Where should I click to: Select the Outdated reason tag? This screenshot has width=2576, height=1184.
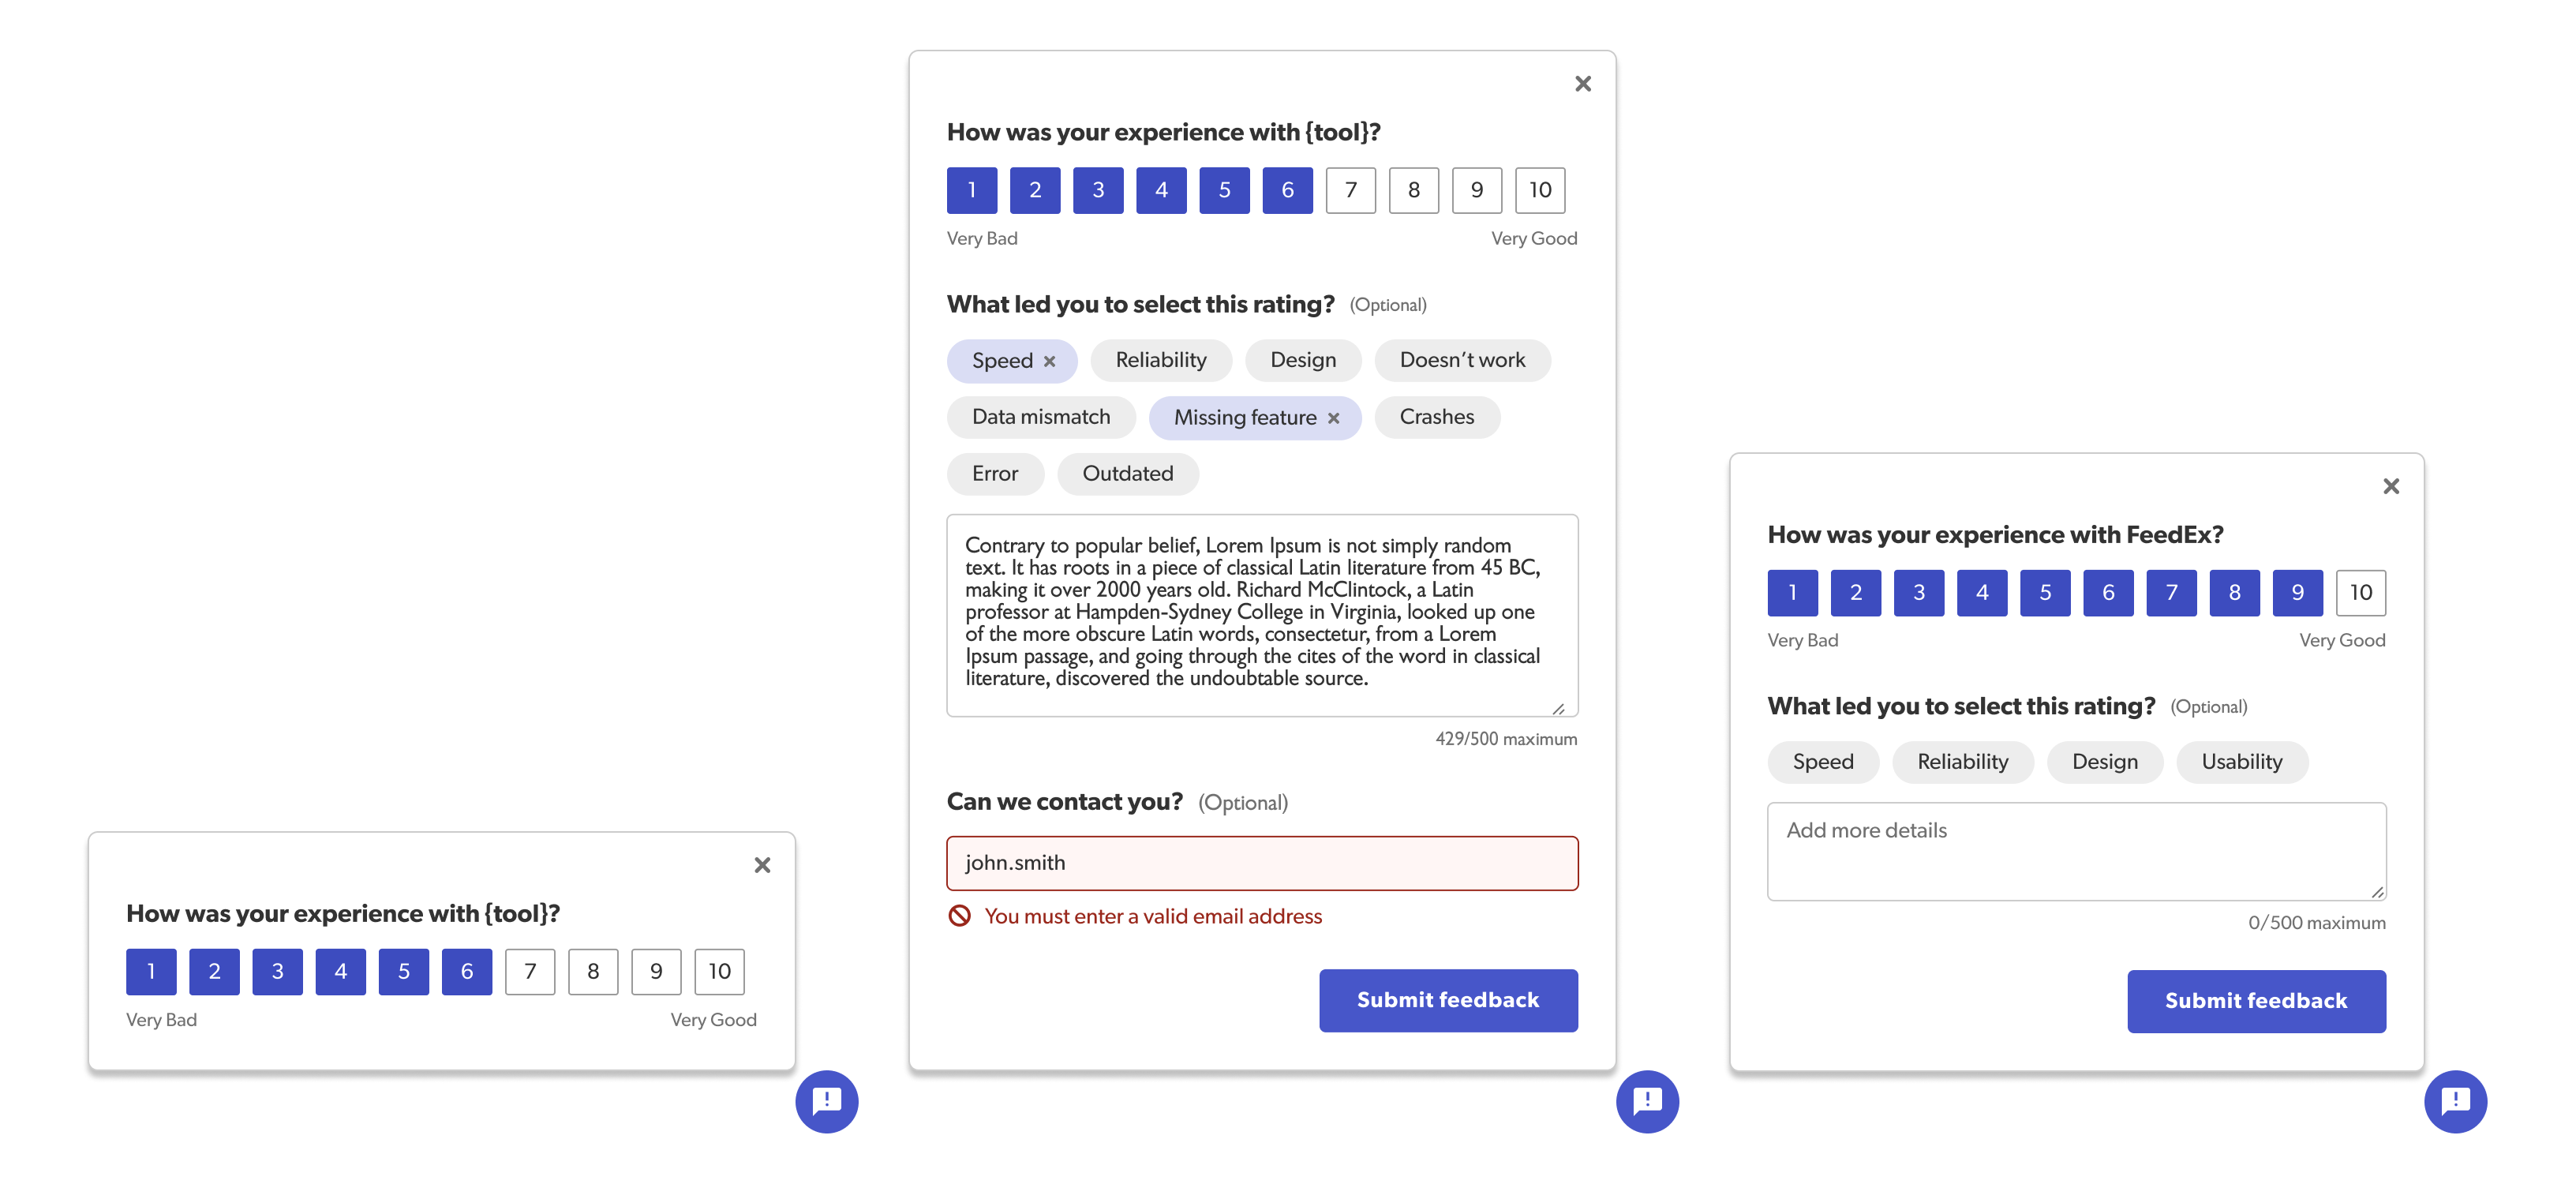pos(1128,473)
